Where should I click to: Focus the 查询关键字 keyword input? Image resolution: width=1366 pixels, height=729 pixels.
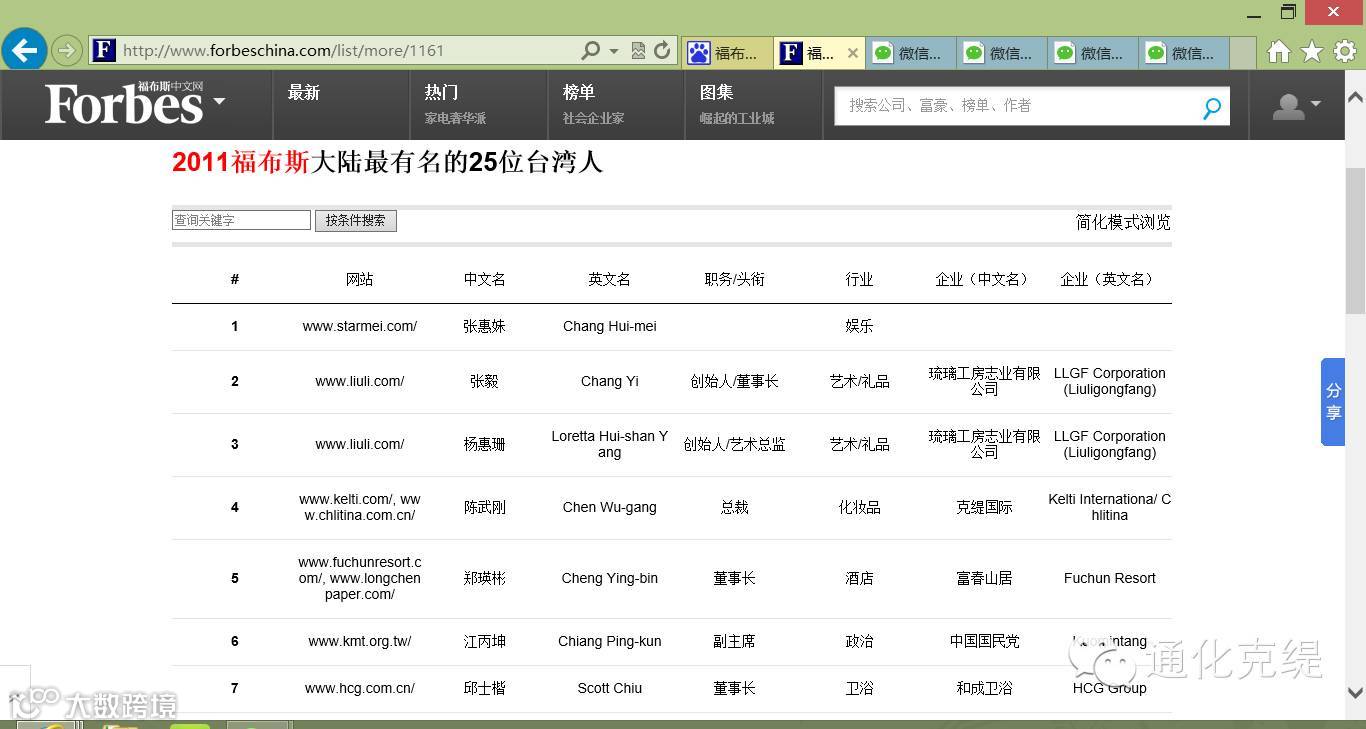click(241, 220)
